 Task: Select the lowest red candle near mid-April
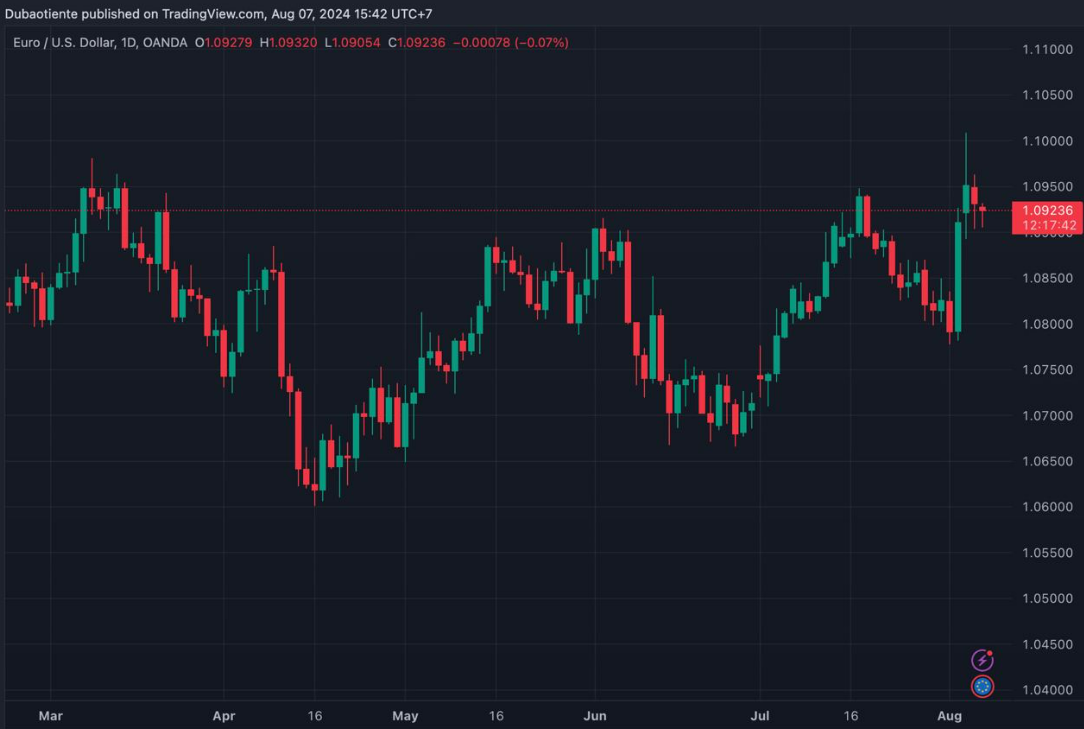click(x=315, y=488)
